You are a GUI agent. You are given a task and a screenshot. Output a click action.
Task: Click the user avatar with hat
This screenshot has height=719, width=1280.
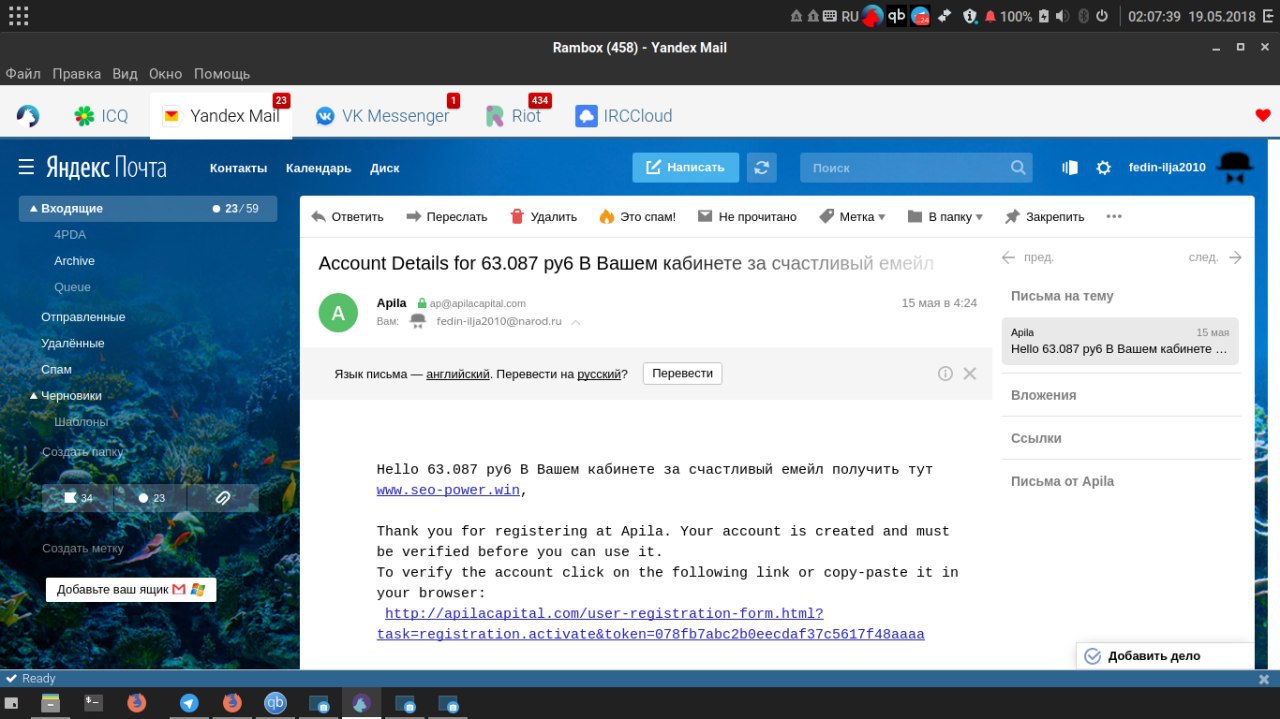coord(1236,167)
